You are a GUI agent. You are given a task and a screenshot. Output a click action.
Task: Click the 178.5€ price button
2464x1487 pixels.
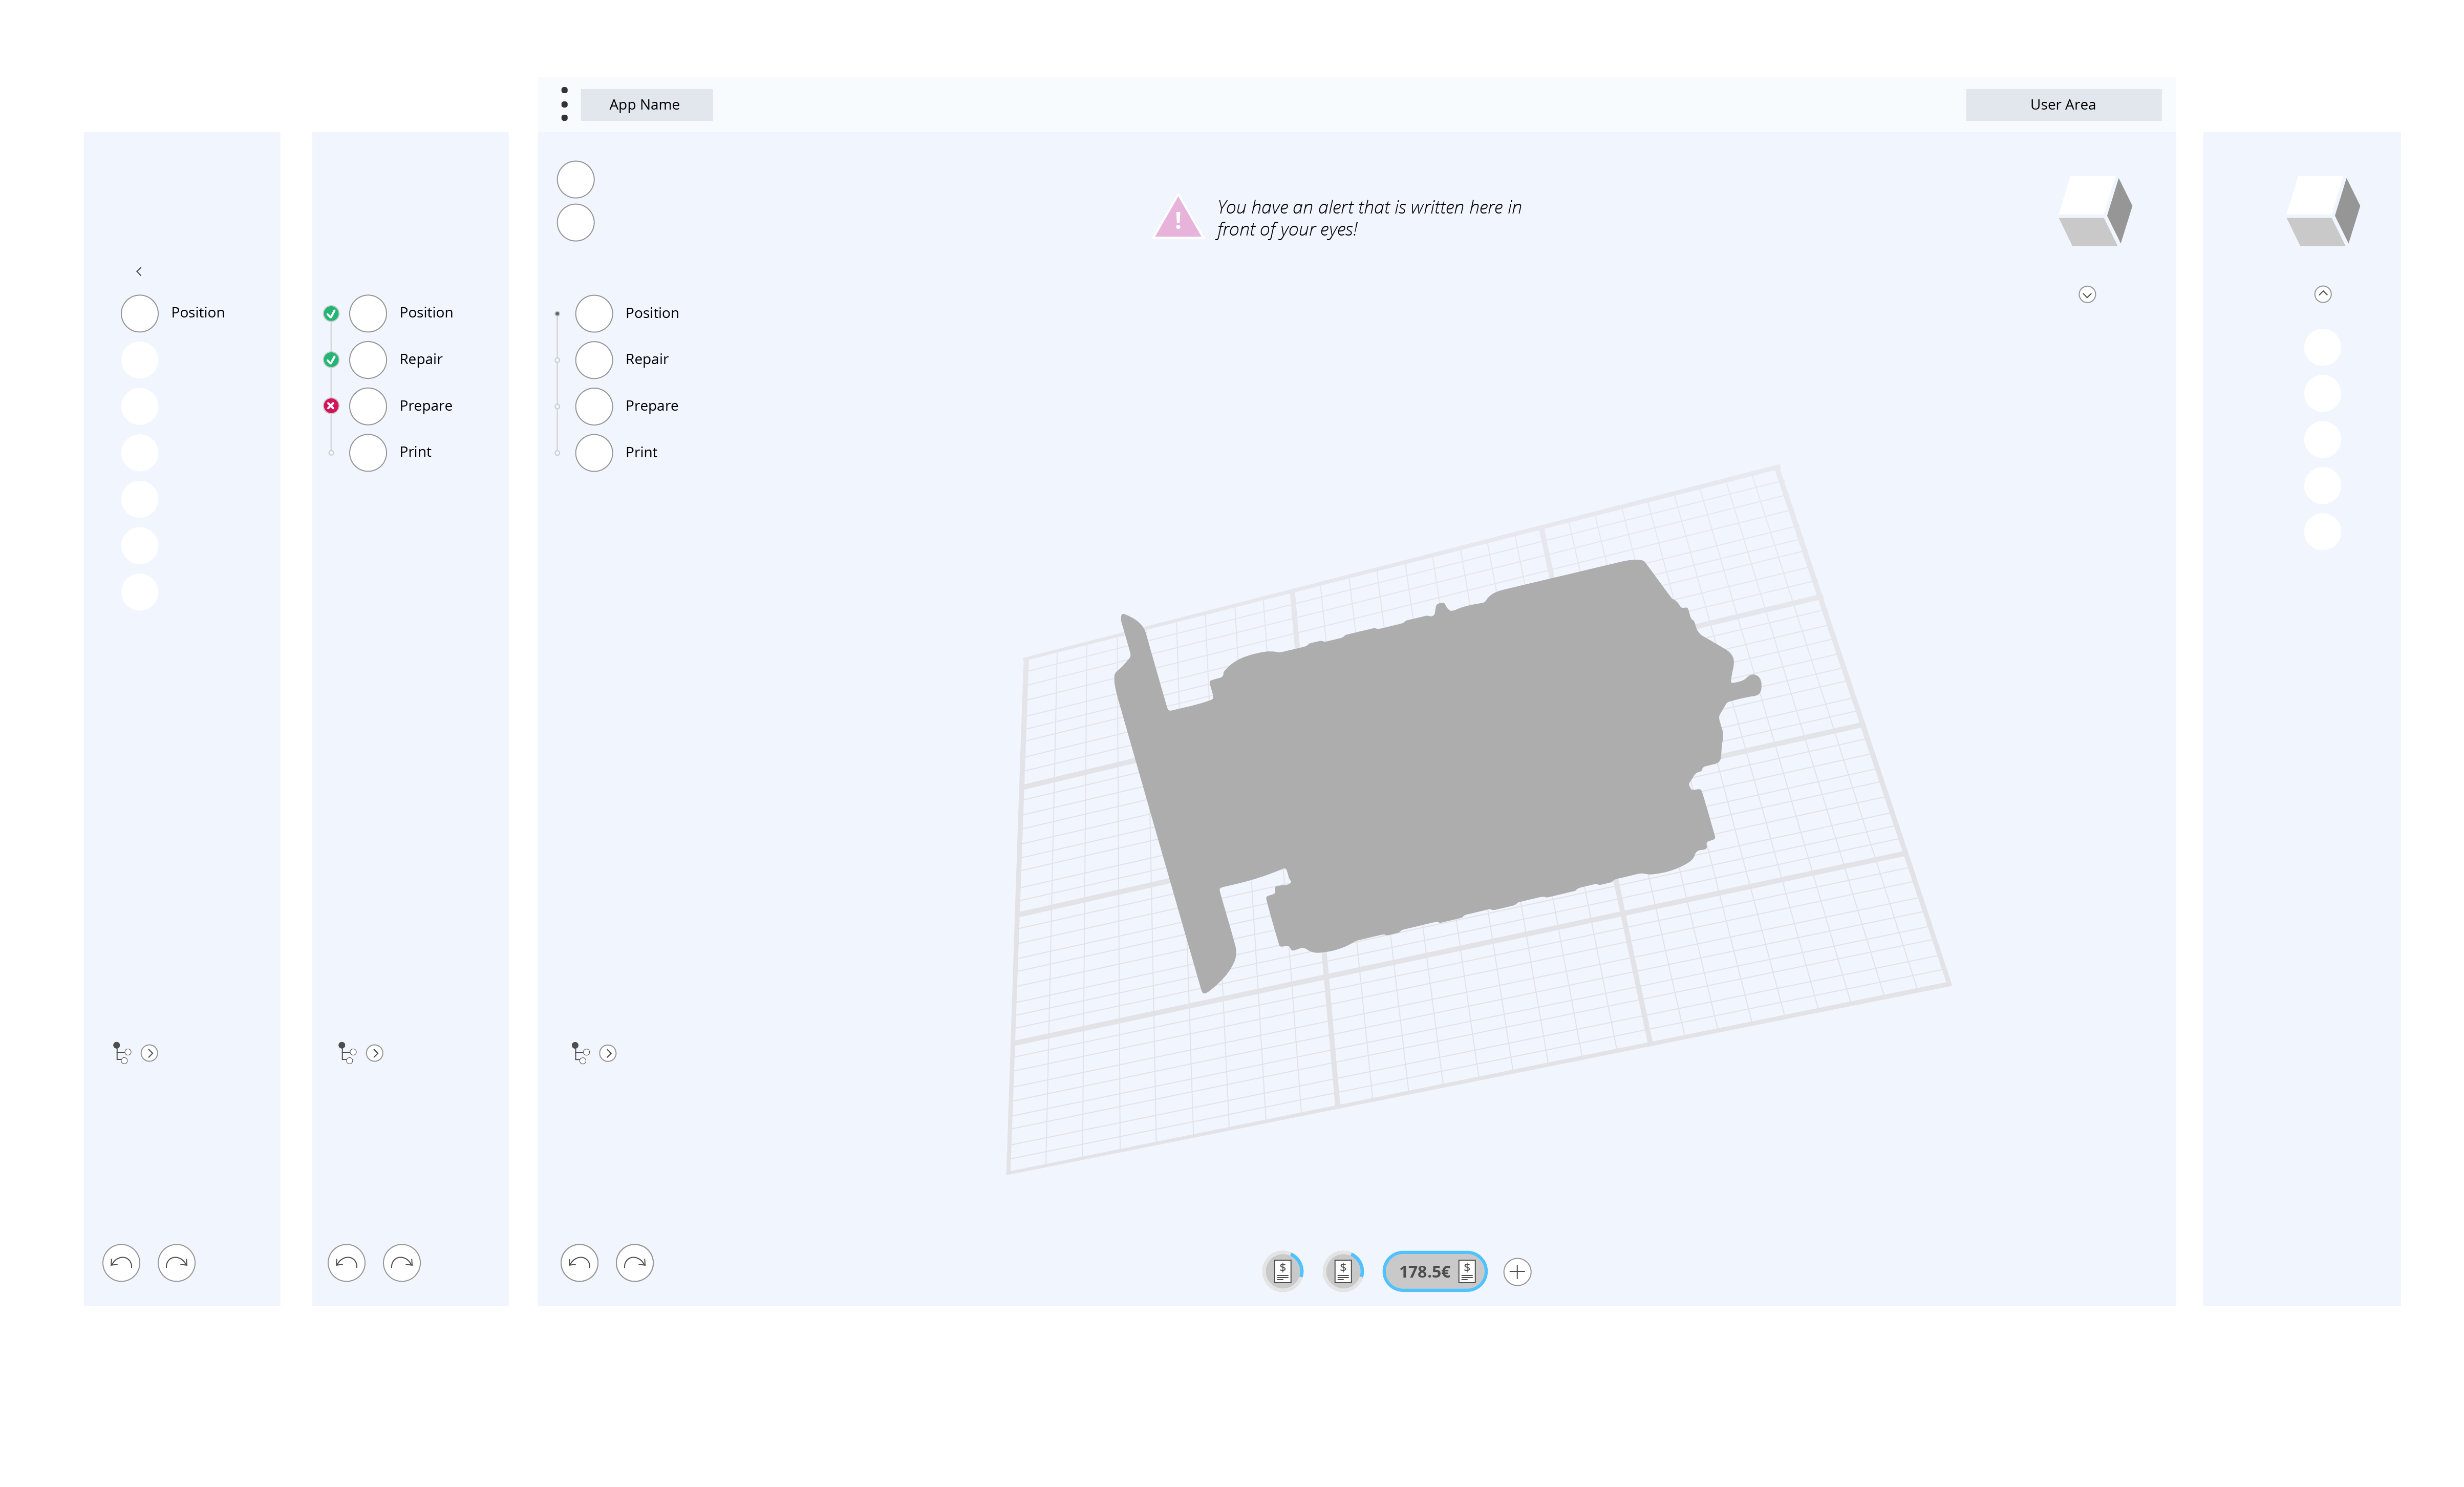[1434, 1272]
